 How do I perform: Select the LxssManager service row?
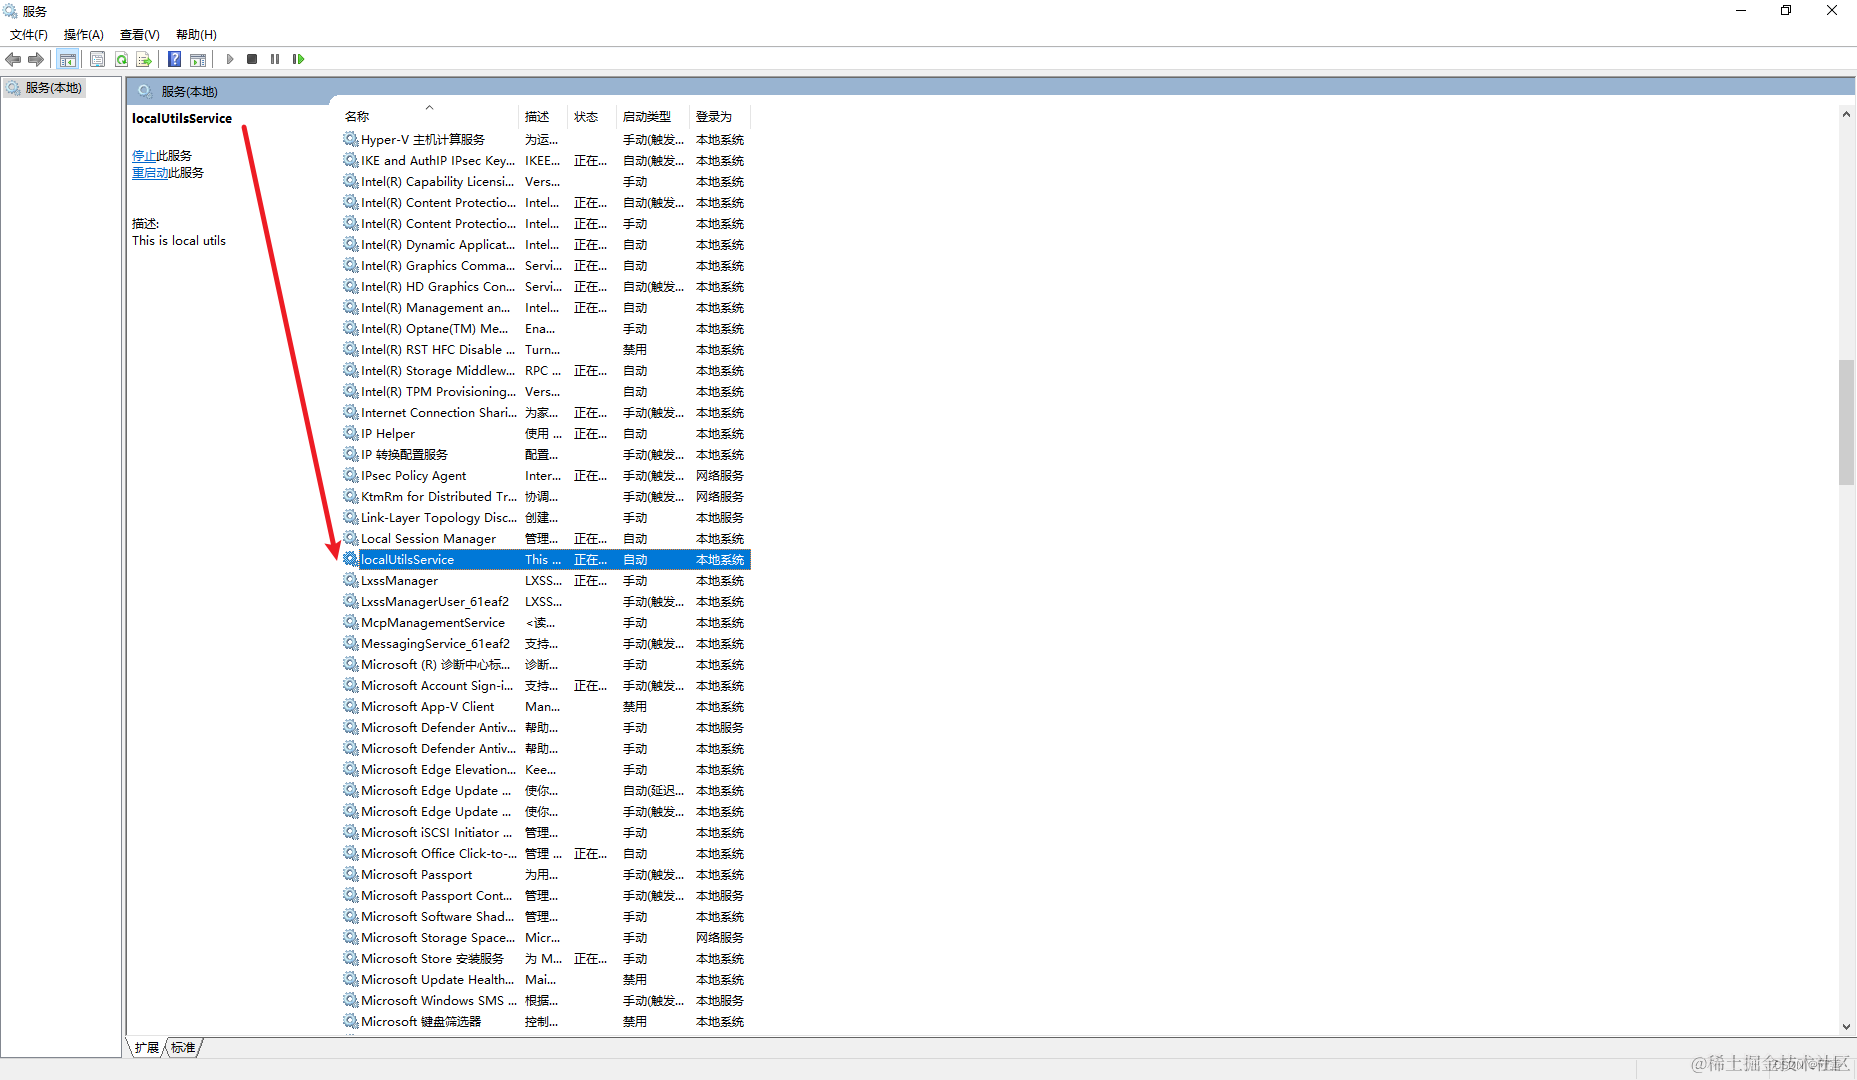pos(546,581)
